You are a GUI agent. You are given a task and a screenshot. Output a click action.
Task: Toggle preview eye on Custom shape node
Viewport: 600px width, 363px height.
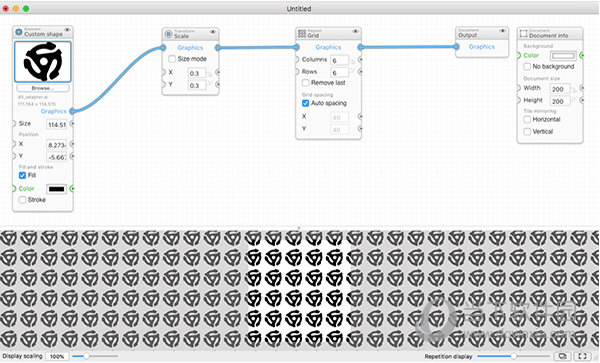tap(67, 30)
